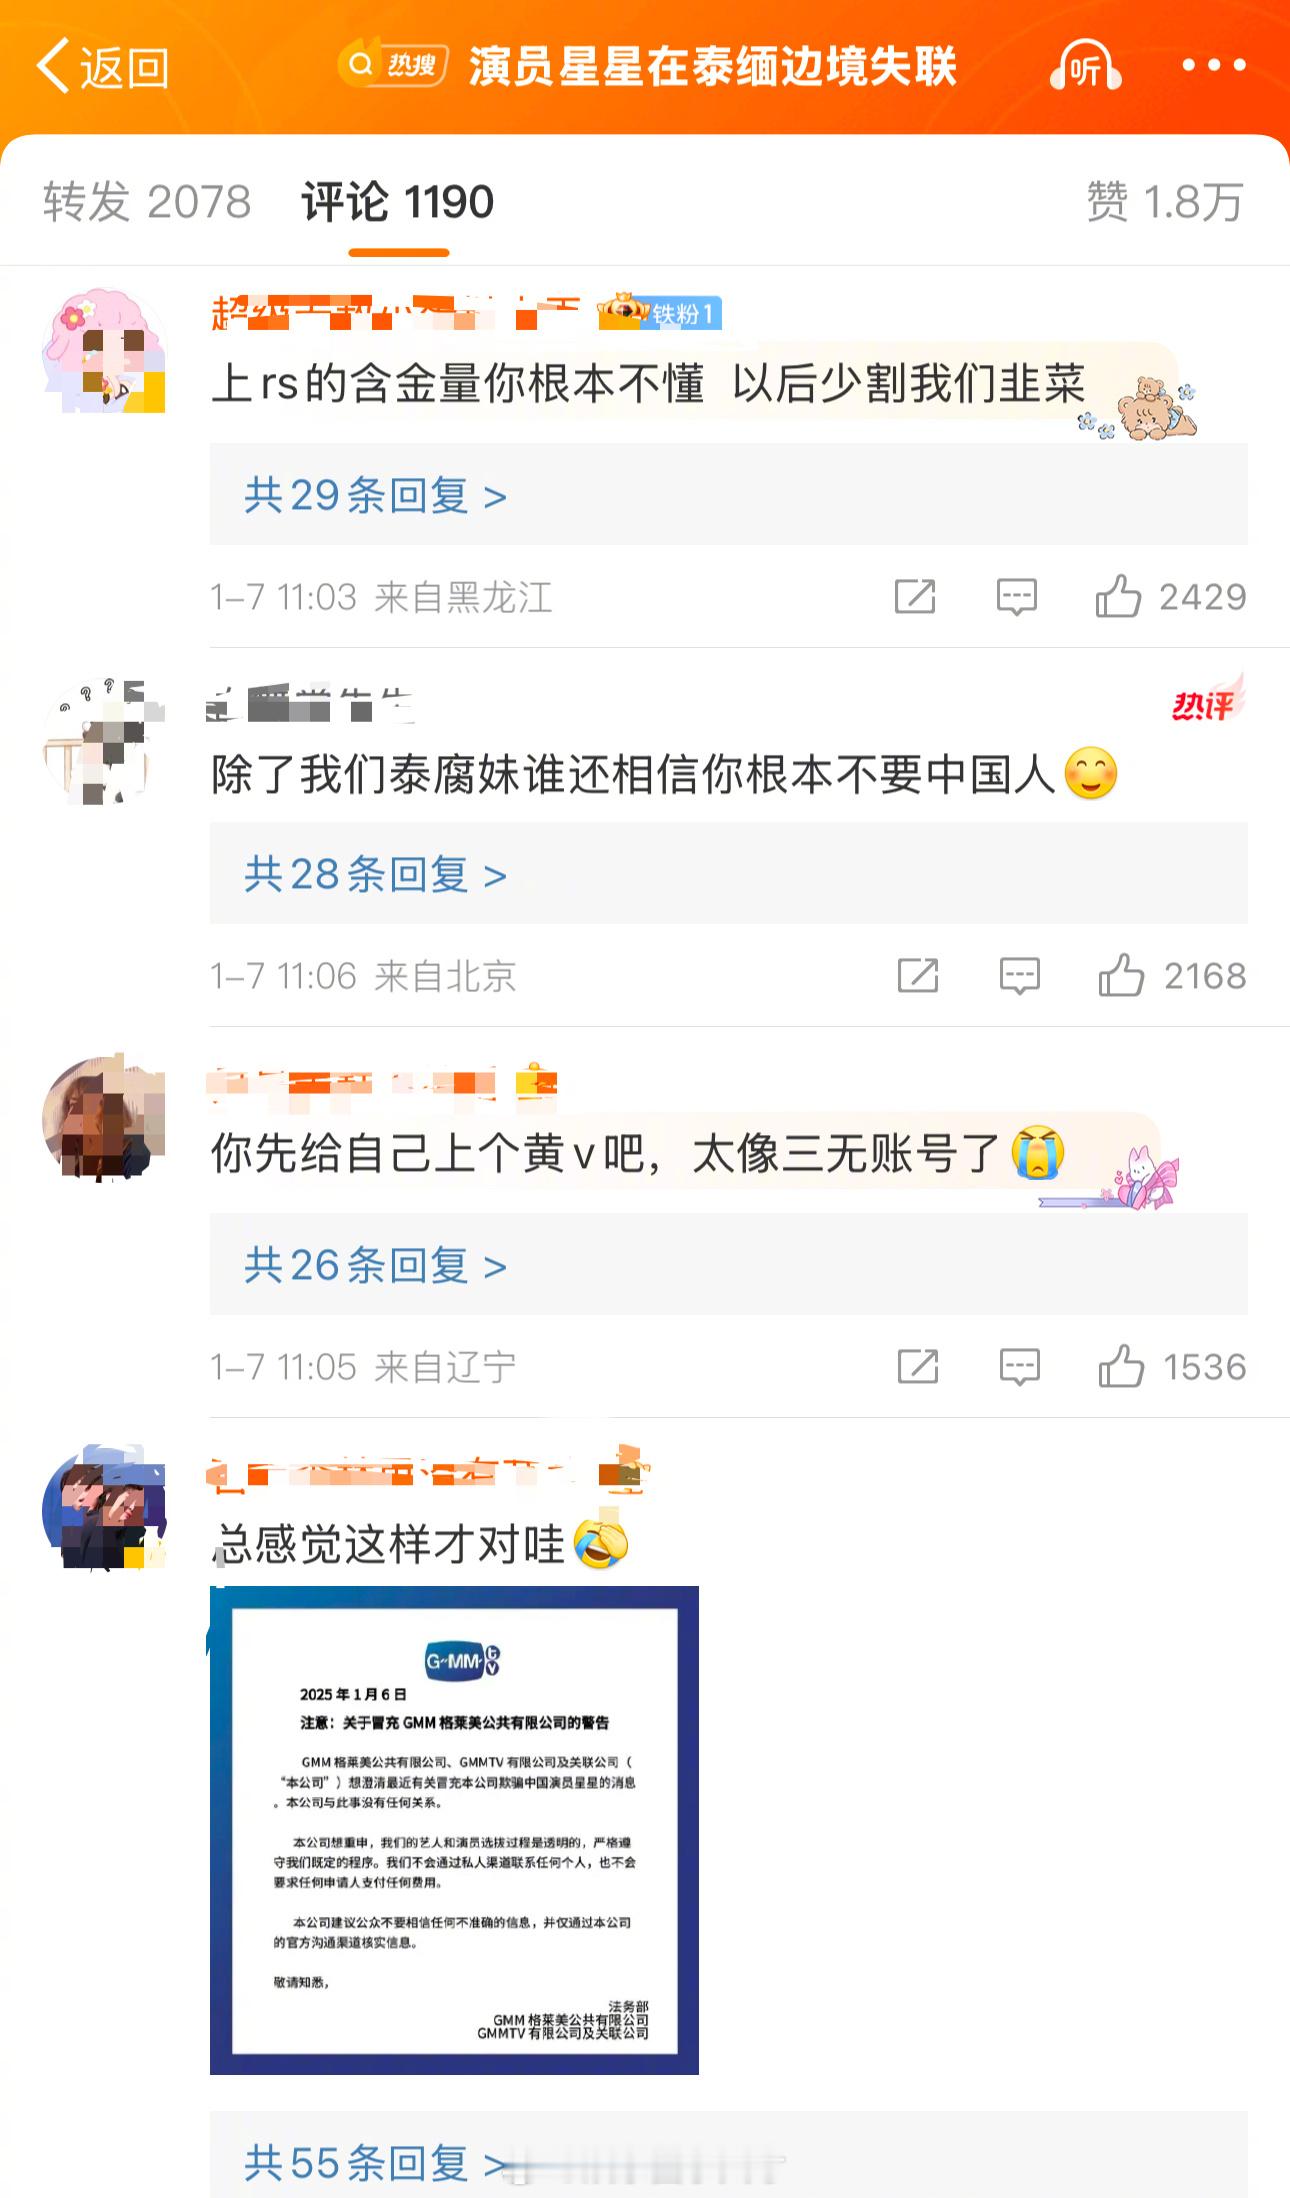Select the 评论 1190 tab
This screenshot has height=2198, width=1290.
click(x=398, y=201)
